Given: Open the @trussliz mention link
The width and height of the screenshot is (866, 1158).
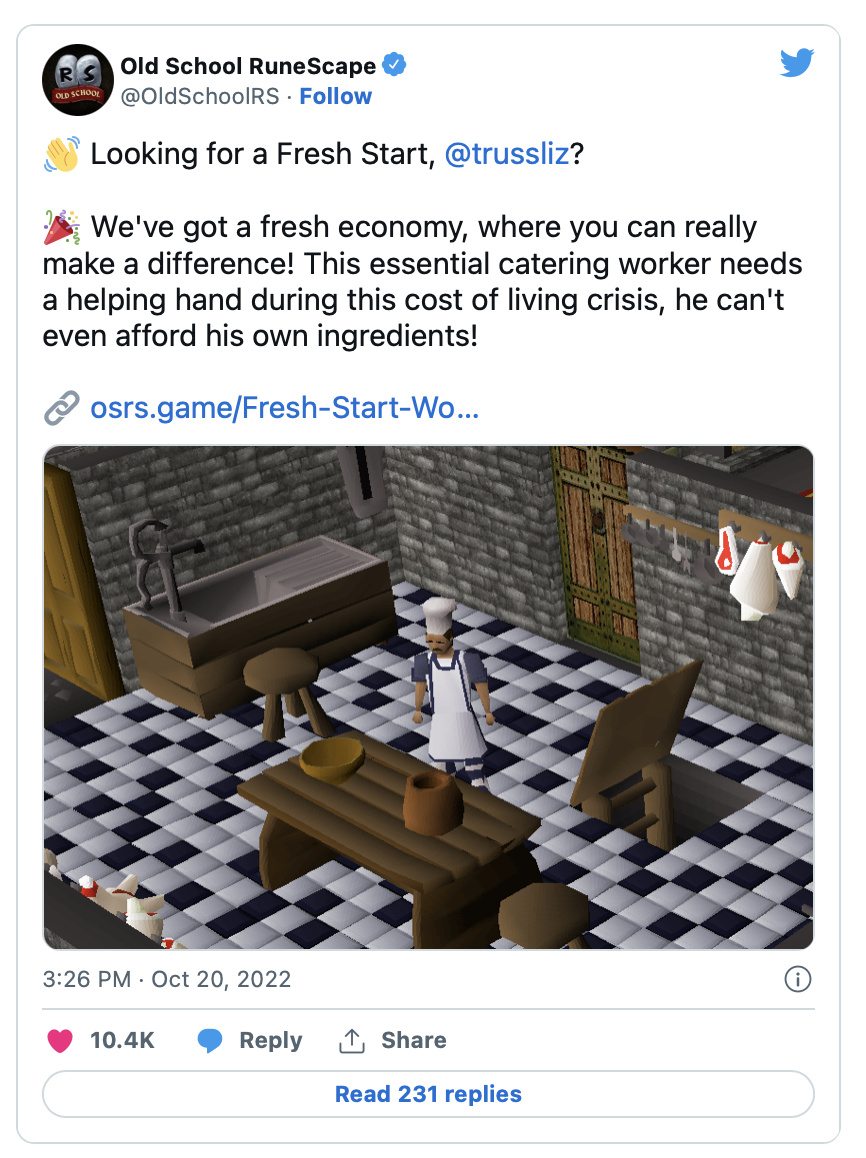Looking at the screenshot, I should pos(506,154).
